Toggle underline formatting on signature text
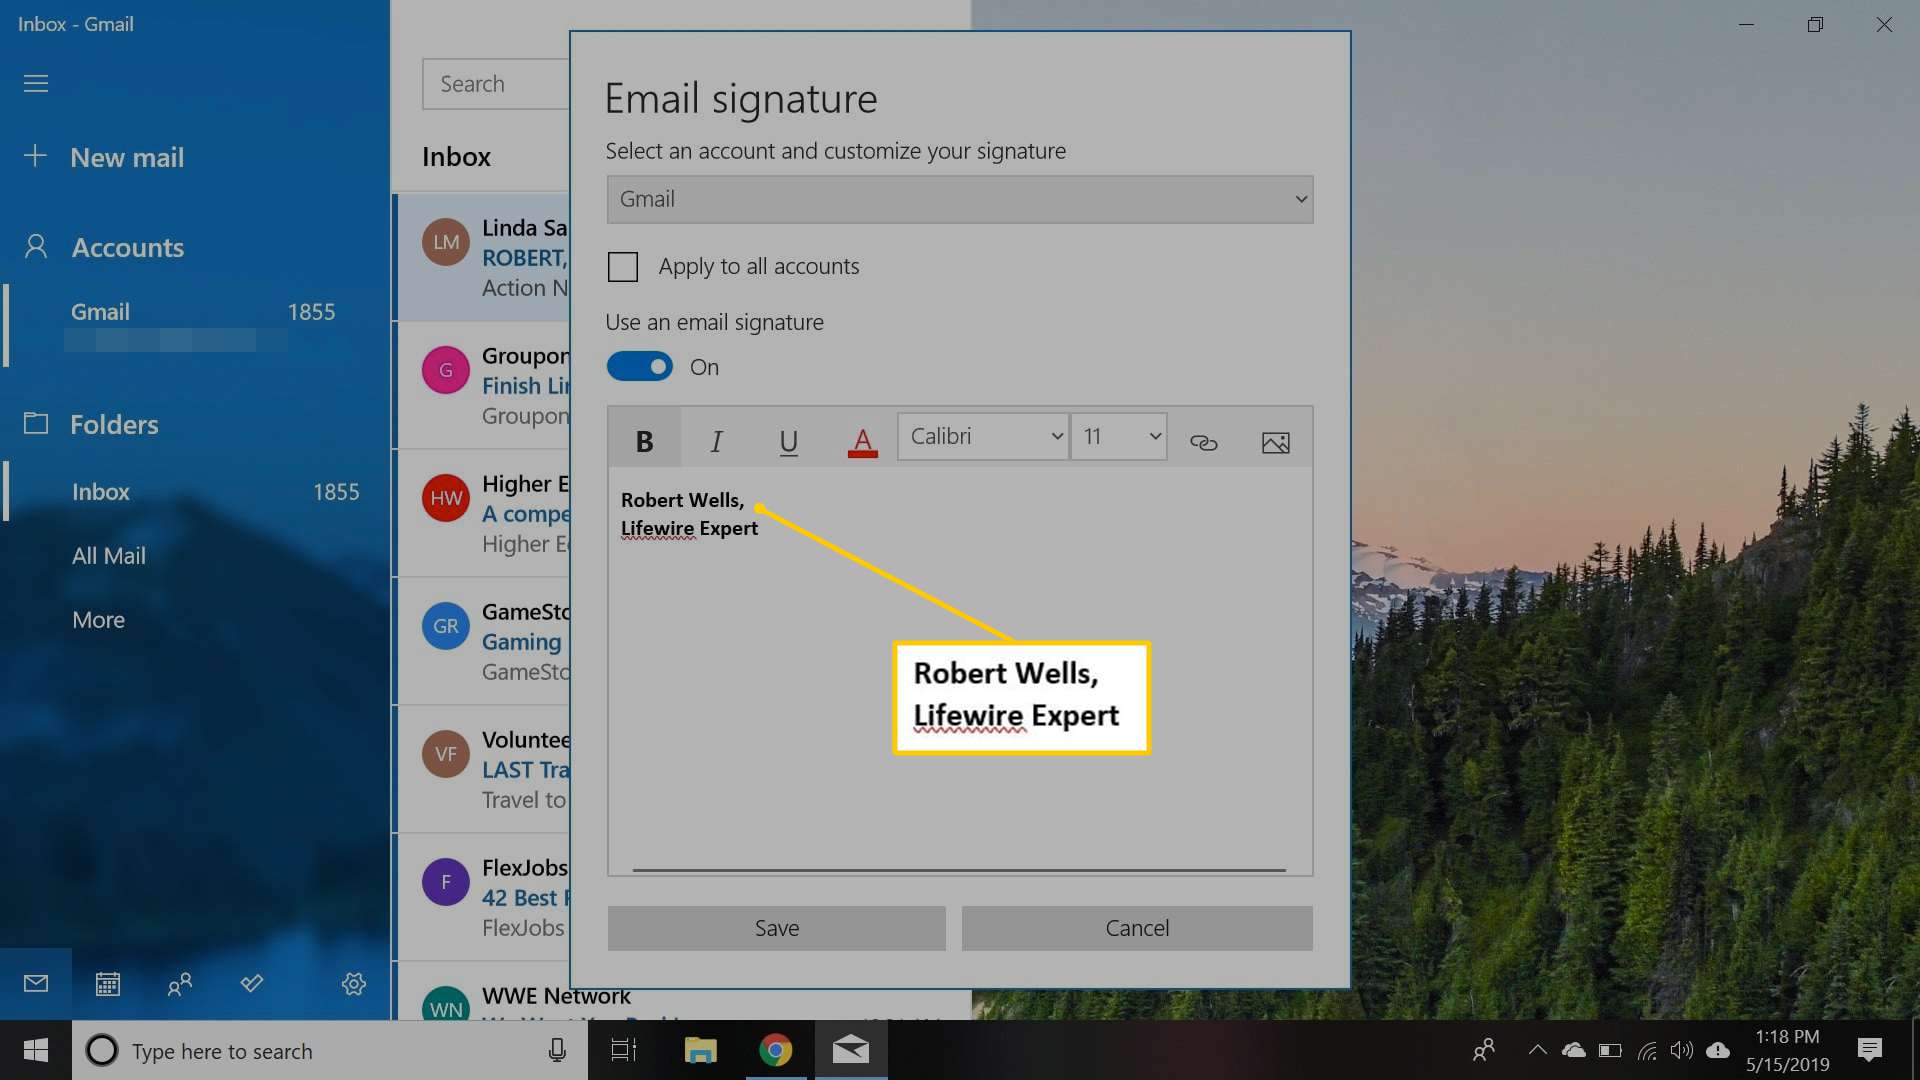1920x1080 pixels. [x=789, y=439]
